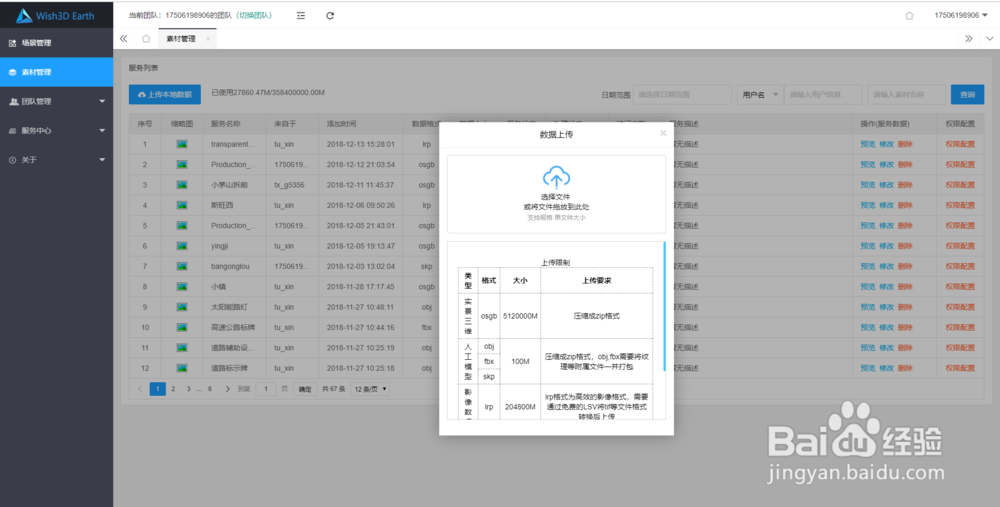This screenshot has width=1000, height=507.
Task: Toggle the sidebar collapse icon in header
Action: click(301, 15)
